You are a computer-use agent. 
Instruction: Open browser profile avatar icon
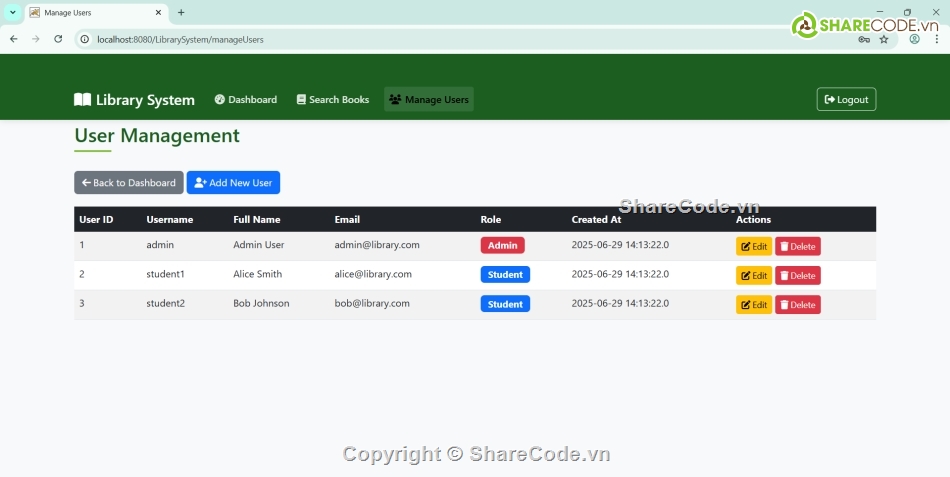pyautogui.click(x=914, y=39)
